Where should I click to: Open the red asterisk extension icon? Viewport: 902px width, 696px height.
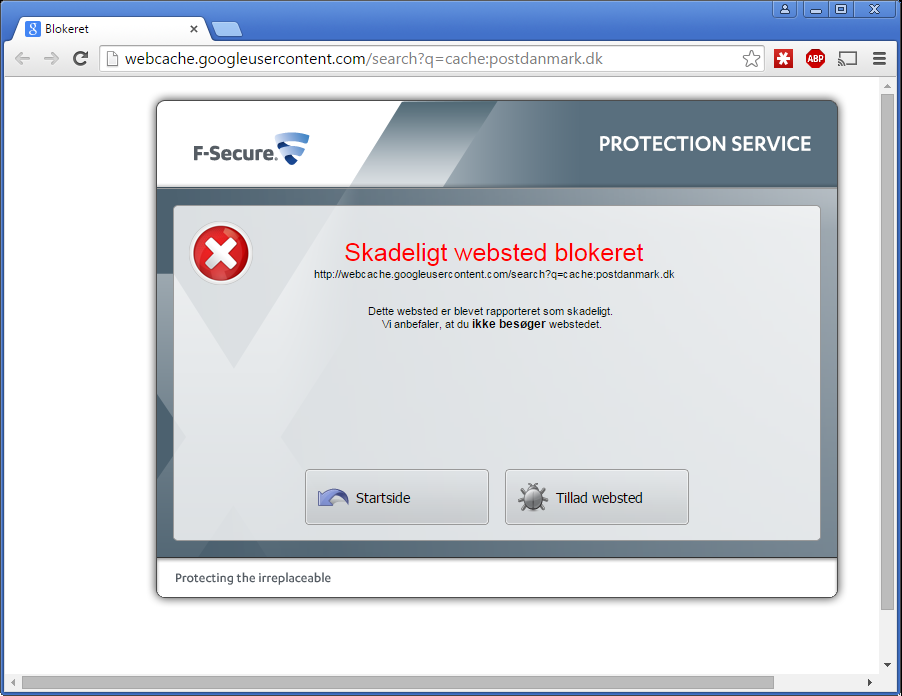coord(783,58)
